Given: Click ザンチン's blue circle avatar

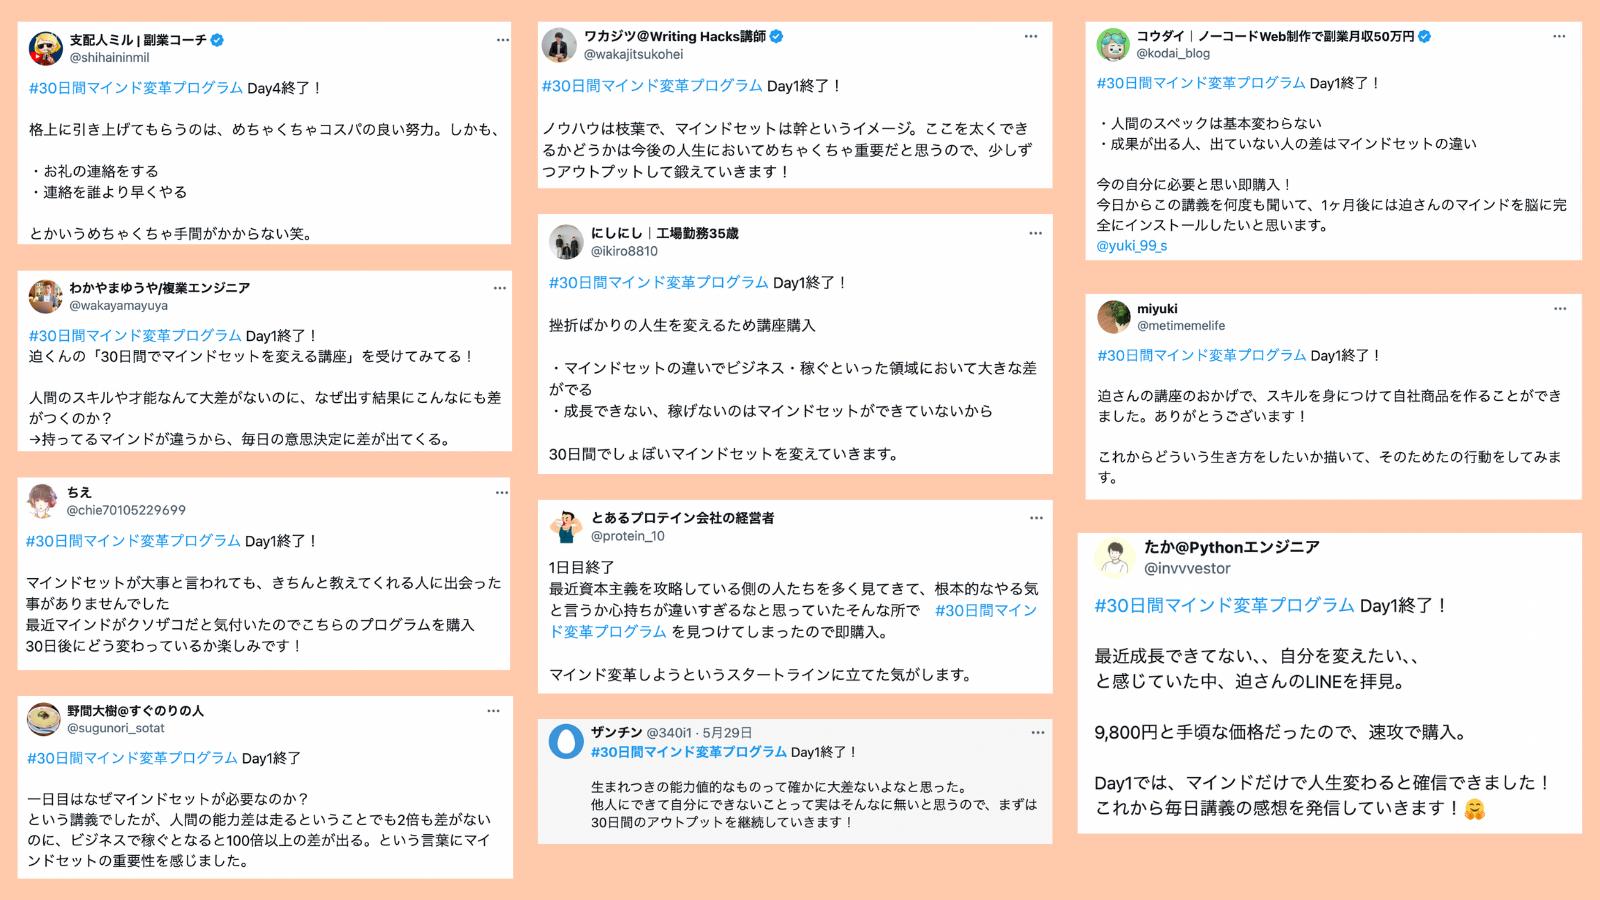Looking at the screenshot, I should click(566, 742).
